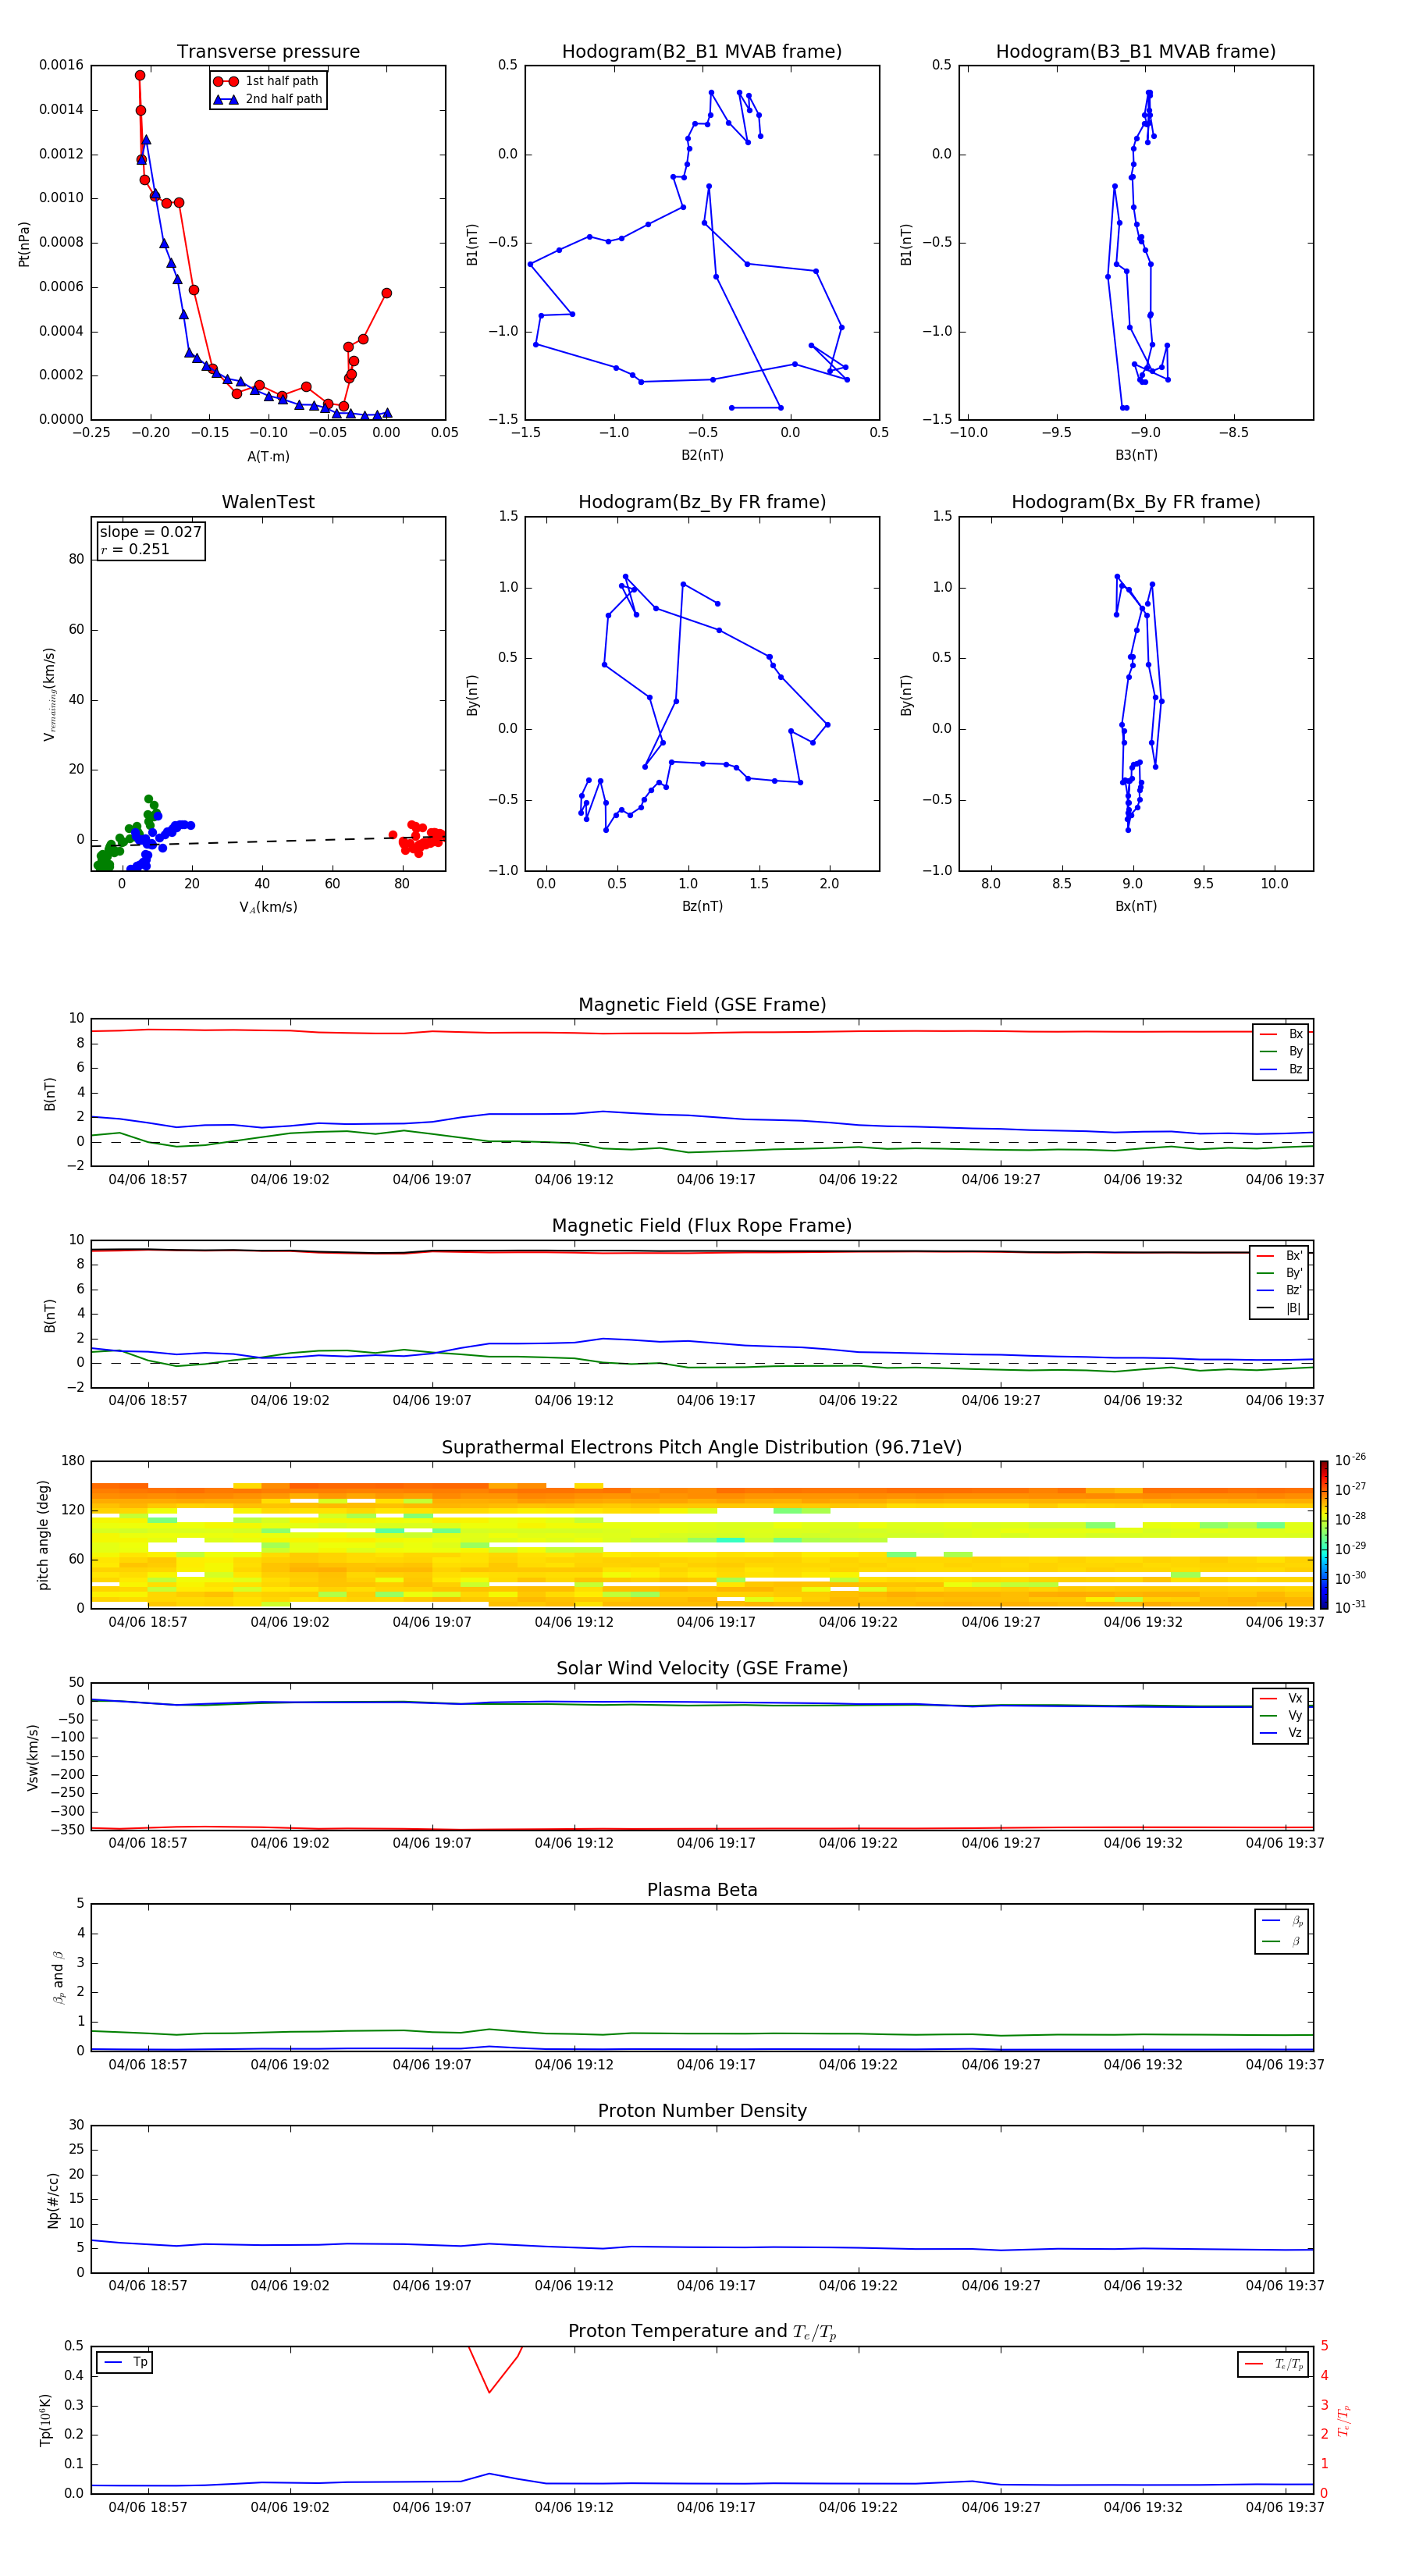
Task: Select the |B| legend entry
Action: (1280, 1308)
